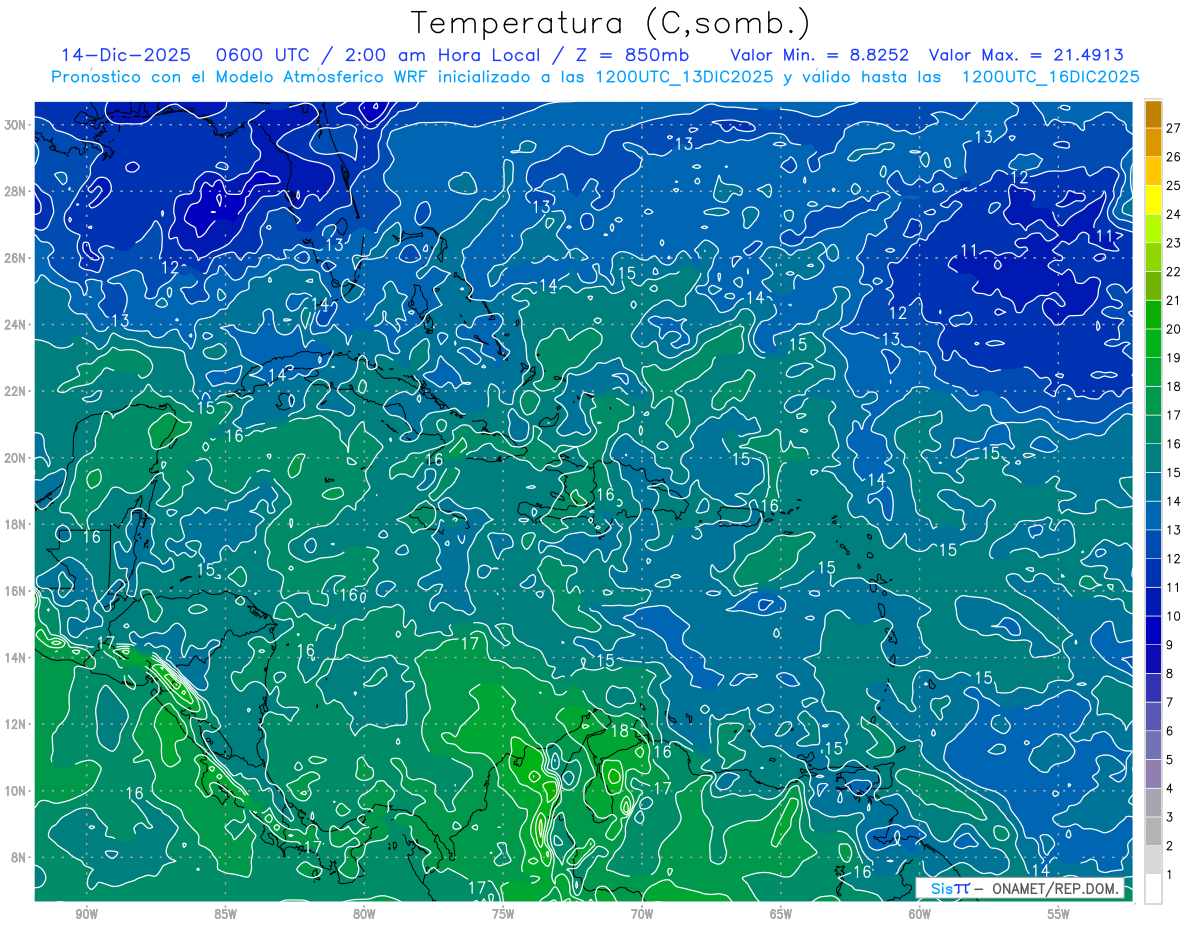Click gray legend swatch between 2 and 3
Image resolution: width=1200 pixels, height=927 pixels.
pyautogui.click(x=1153, y=831)
